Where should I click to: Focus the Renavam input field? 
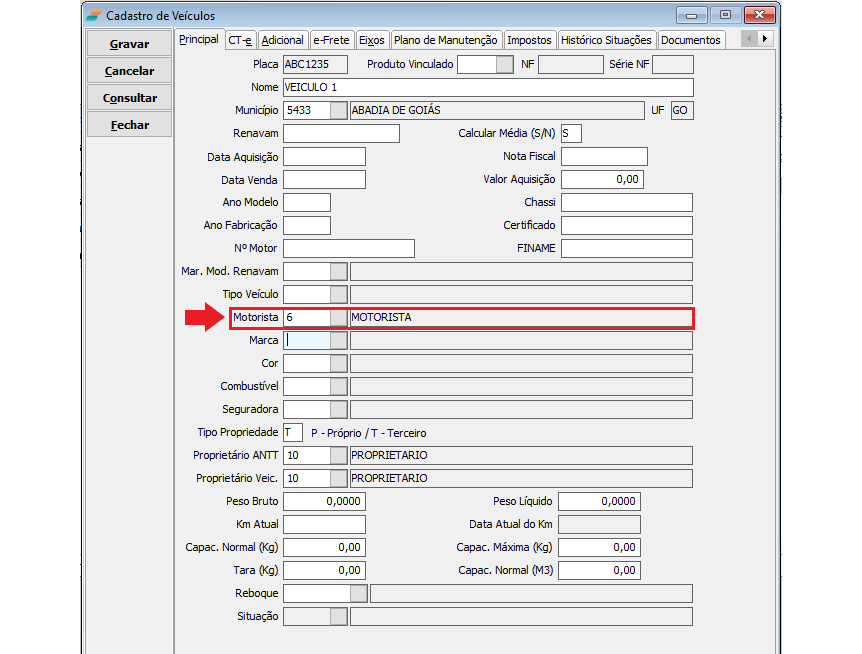341,134
